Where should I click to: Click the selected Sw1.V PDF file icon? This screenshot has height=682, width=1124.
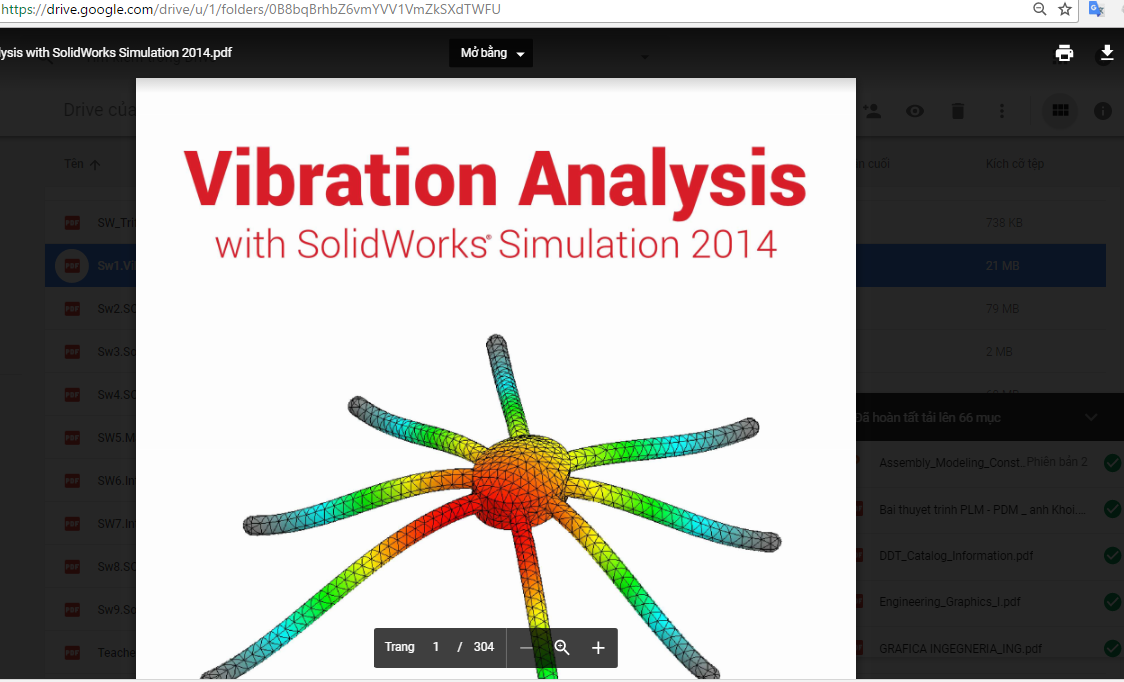(x=72, y=265)
